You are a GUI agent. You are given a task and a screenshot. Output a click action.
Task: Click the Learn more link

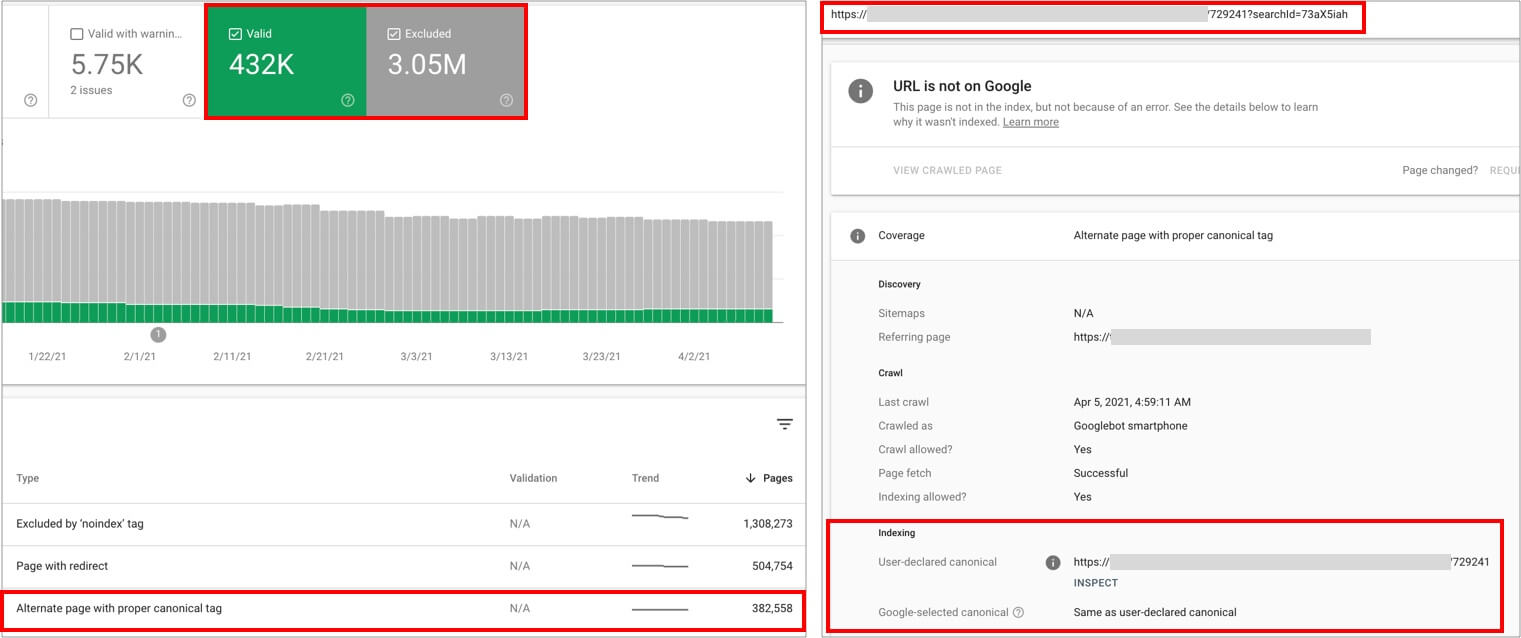tap(1030, 122)
